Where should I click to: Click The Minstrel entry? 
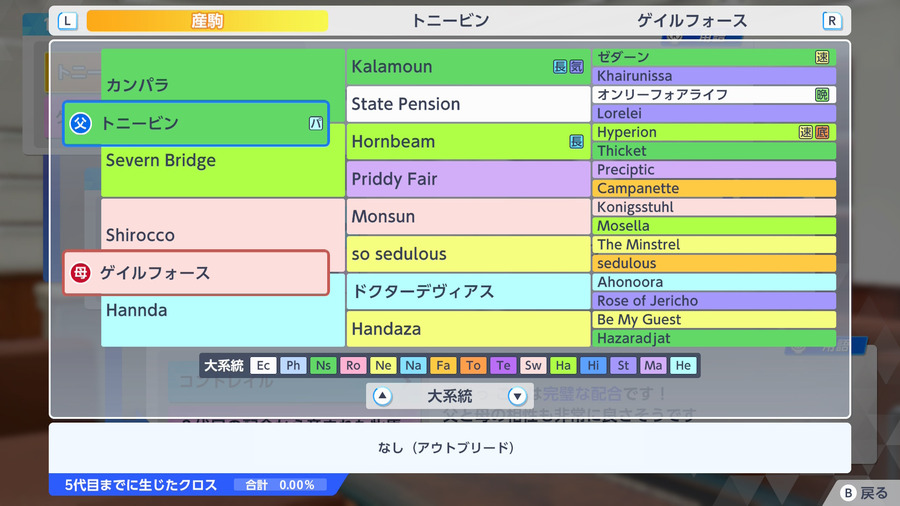tap(714, 244)
